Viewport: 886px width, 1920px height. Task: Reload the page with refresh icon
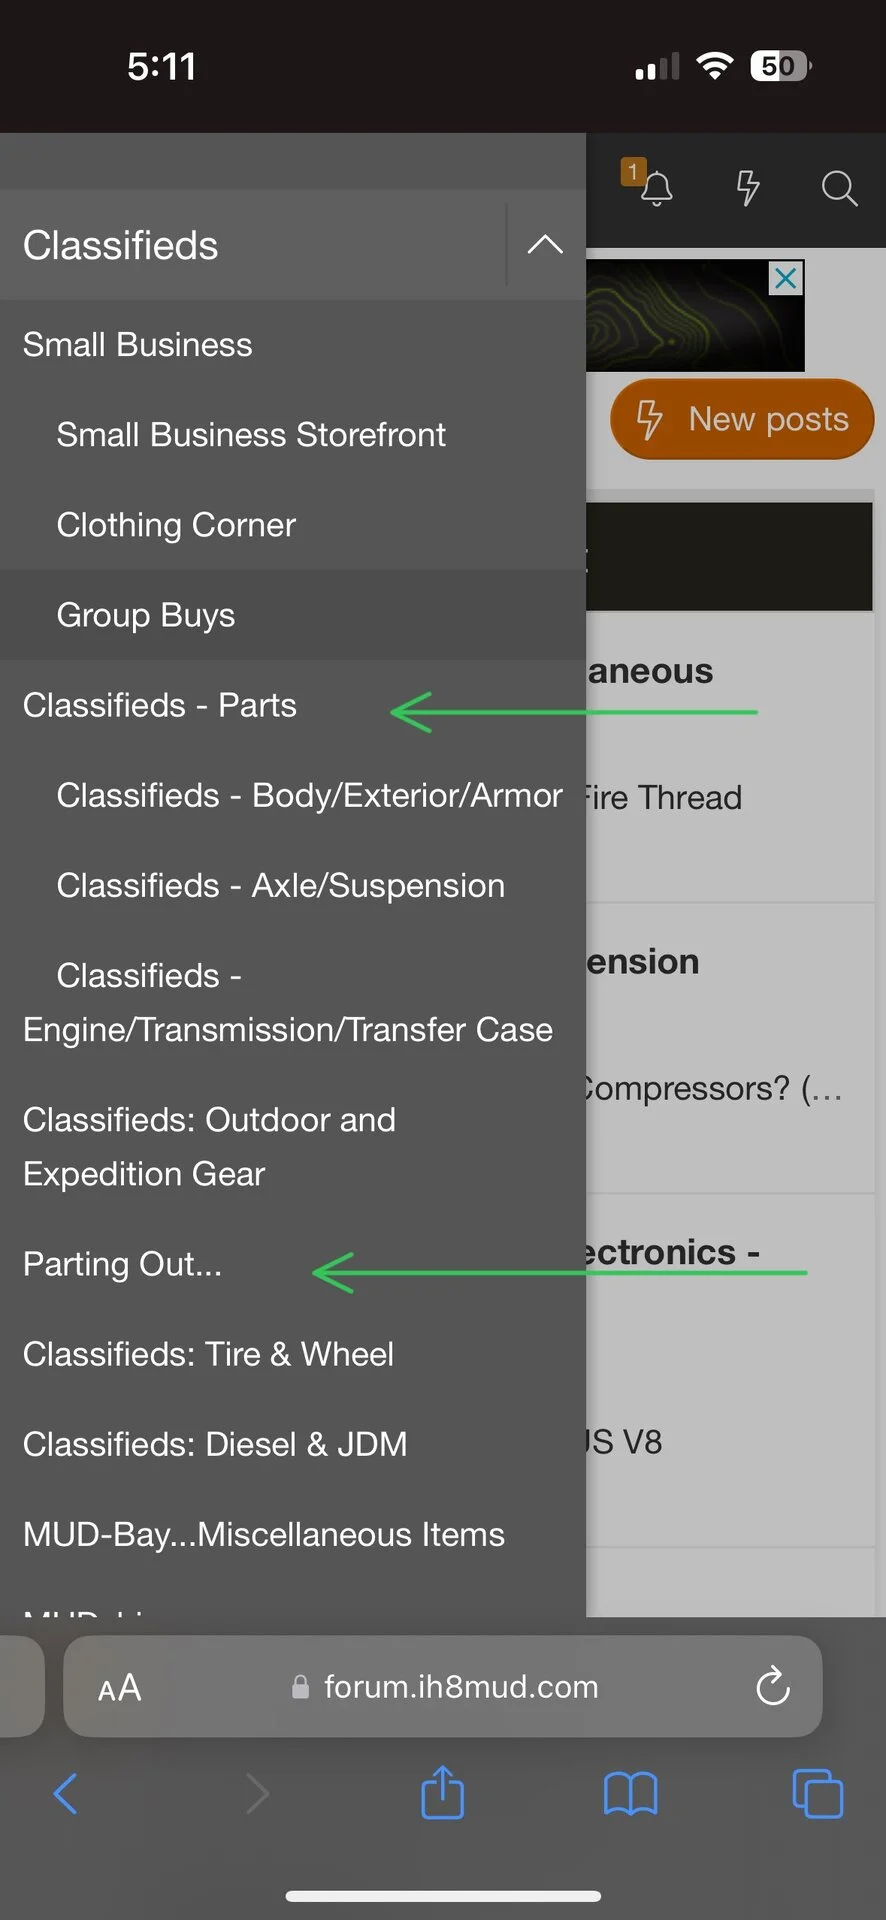click(x=772, y=1687)
